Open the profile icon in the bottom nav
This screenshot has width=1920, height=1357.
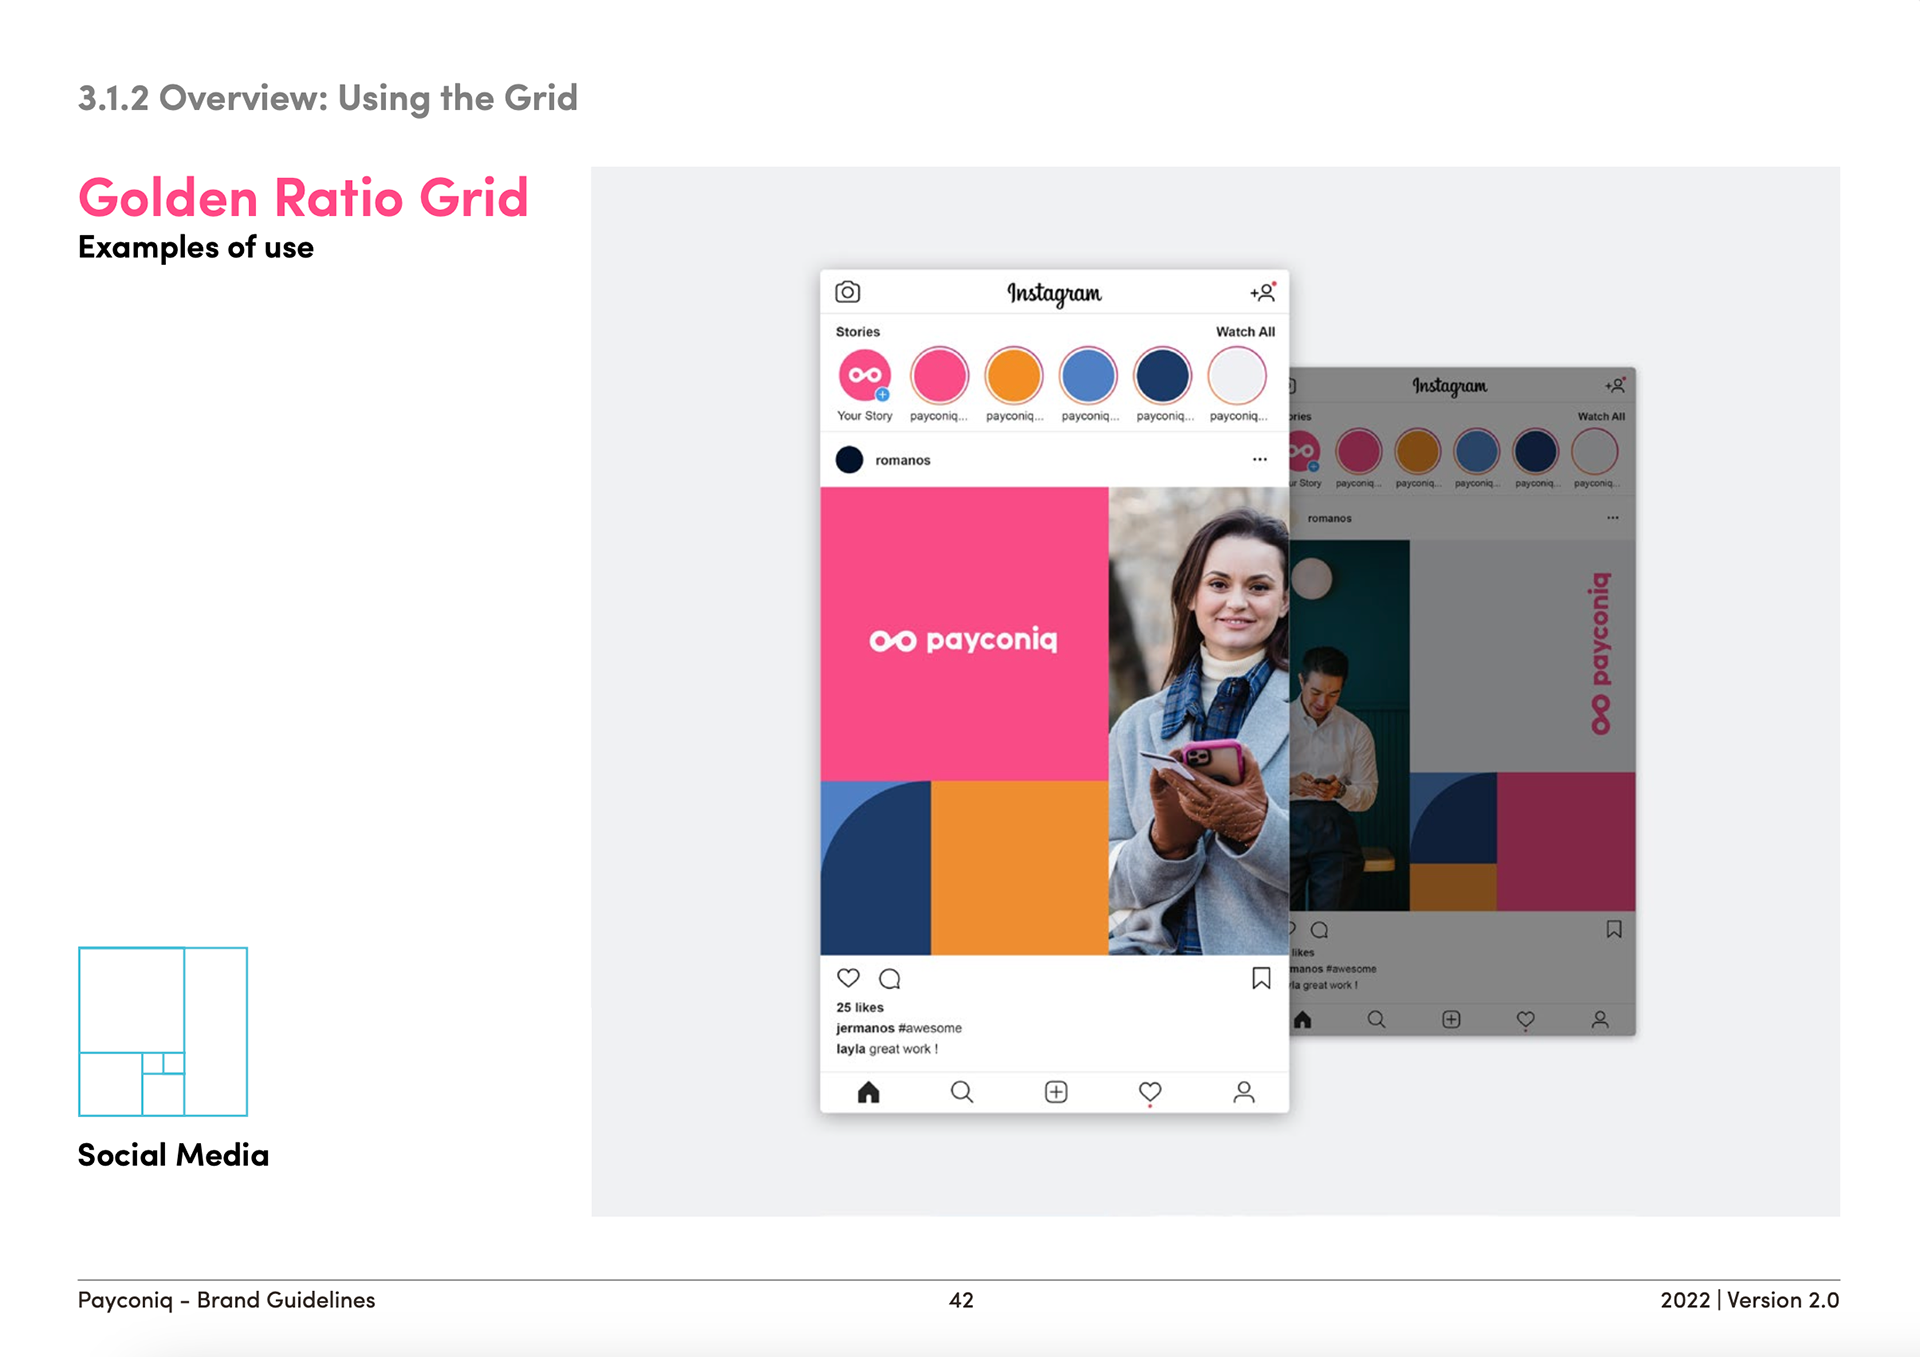click(x=1243, y=1092)
